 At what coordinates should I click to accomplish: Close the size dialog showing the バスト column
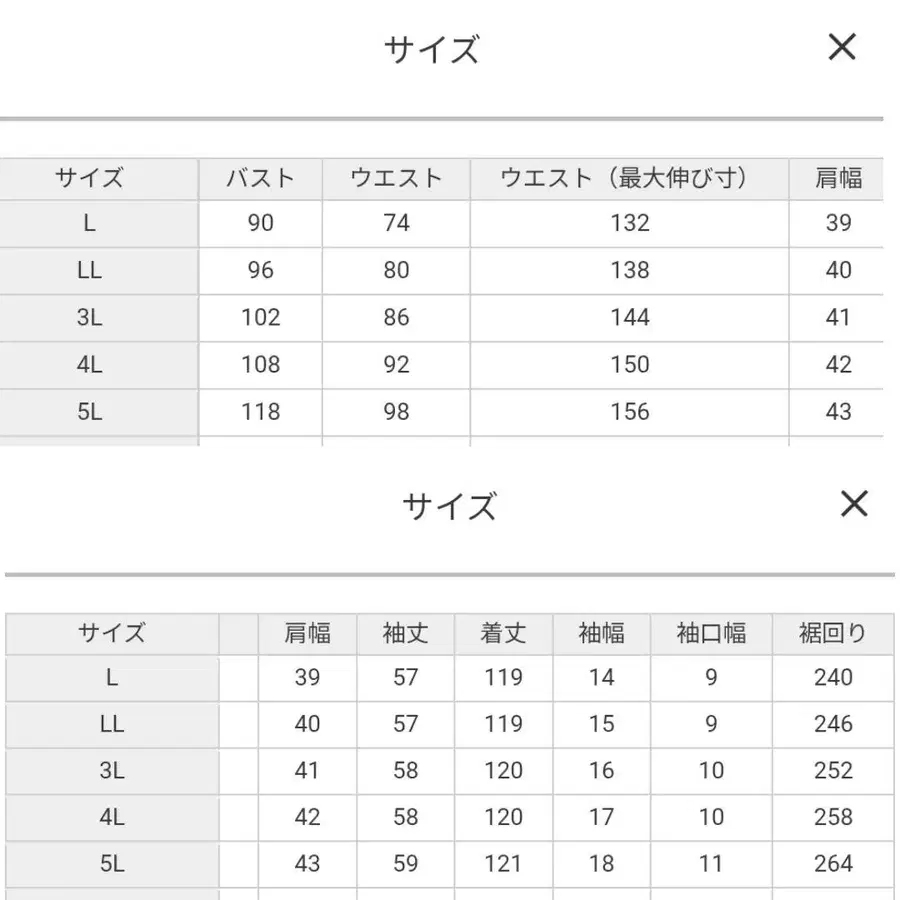(842, 47)
